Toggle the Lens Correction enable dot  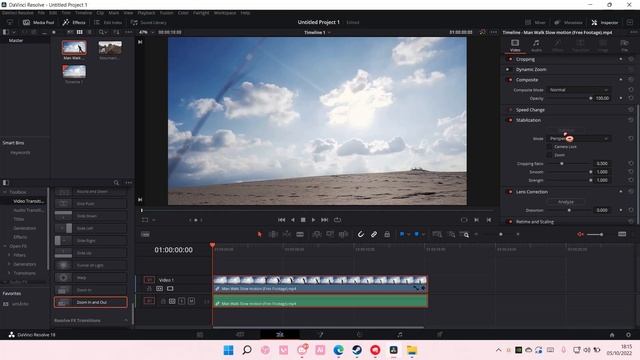click(x=510, y=191)
